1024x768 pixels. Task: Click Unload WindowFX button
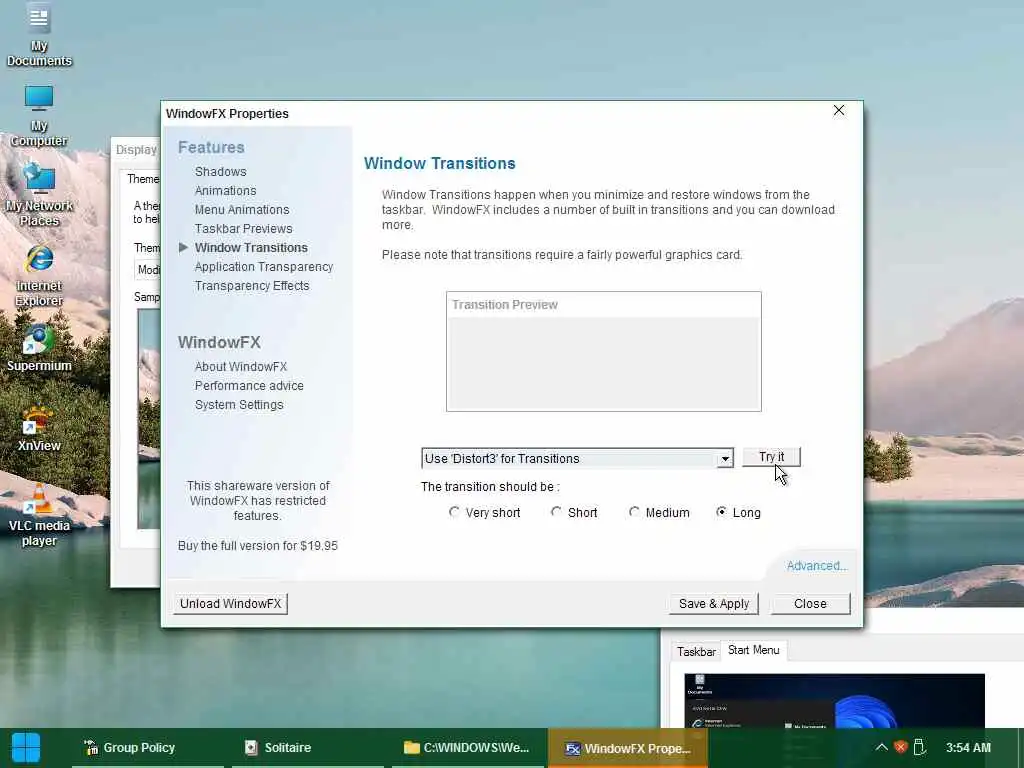231,603
